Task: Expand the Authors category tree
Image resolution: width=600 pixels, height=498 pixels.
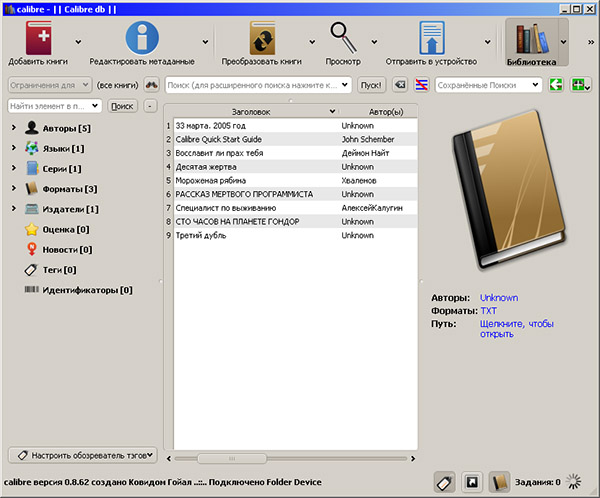Action: tap(14, 128)
